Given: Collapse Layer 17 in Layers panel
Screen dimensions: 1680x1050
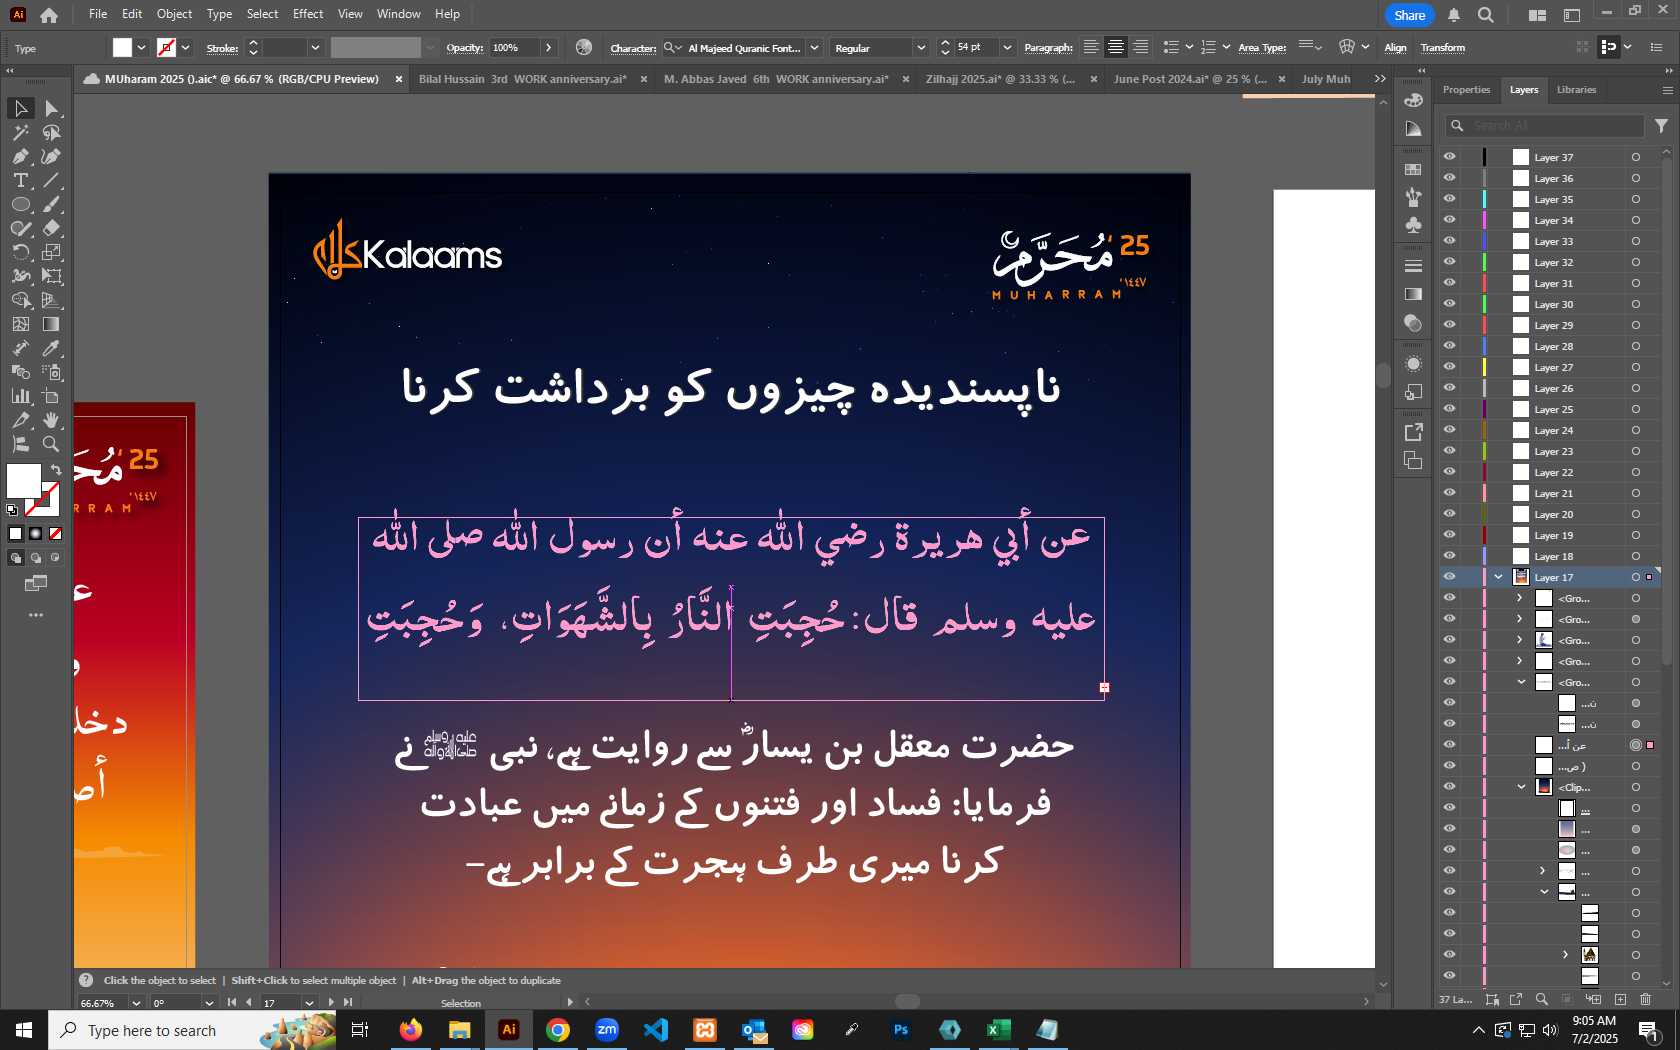Looking at the screenshot, I should coord(1498,577).
